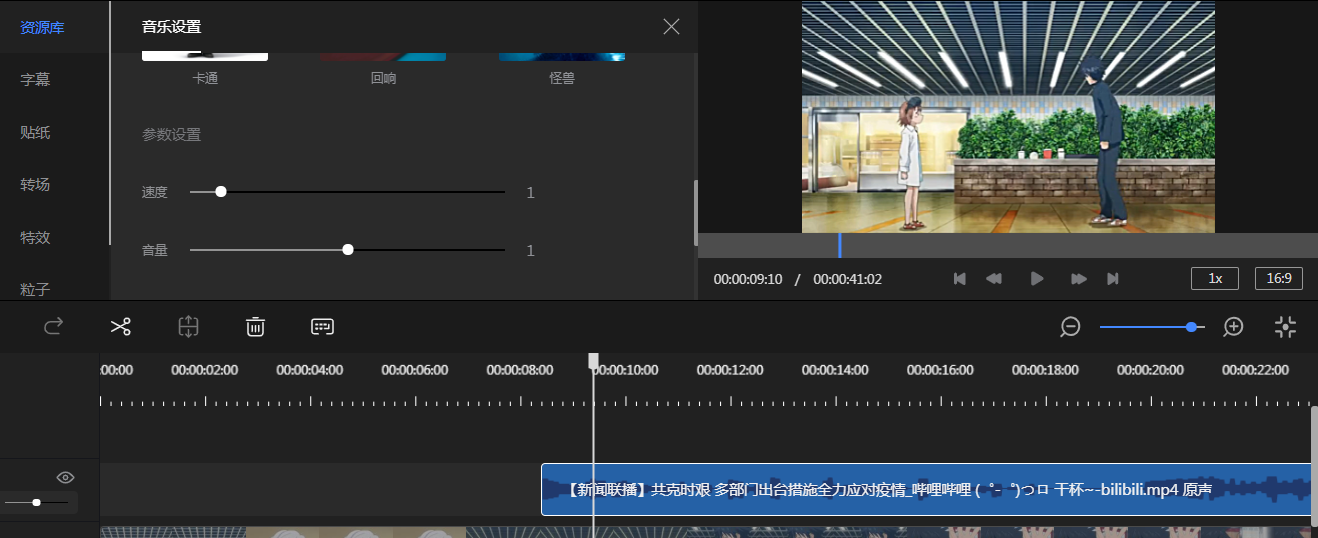
Task: Click the 参数设置 section label
Action: [171, 135]
